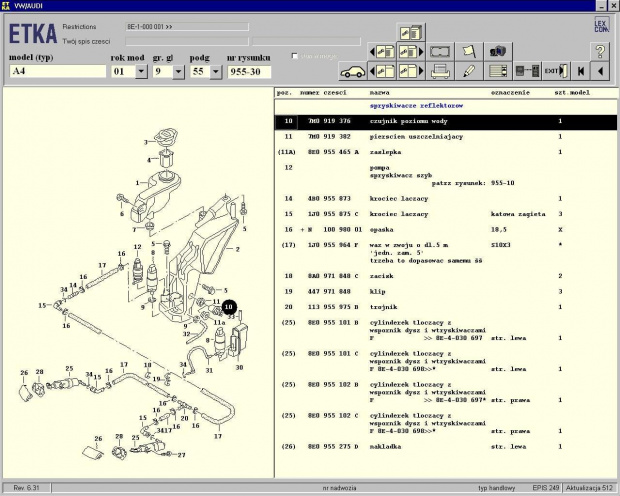The image size is (620, 496).
Task: Select row (25) part 8E0 955 101 B
Action: pos(446,330)
